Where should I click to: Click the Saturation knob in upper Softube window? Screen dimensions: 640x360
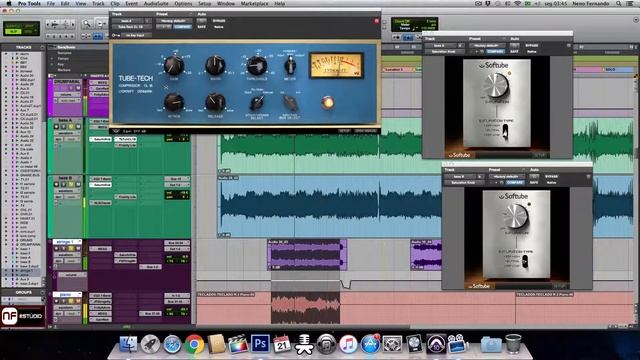coord(496,85)
